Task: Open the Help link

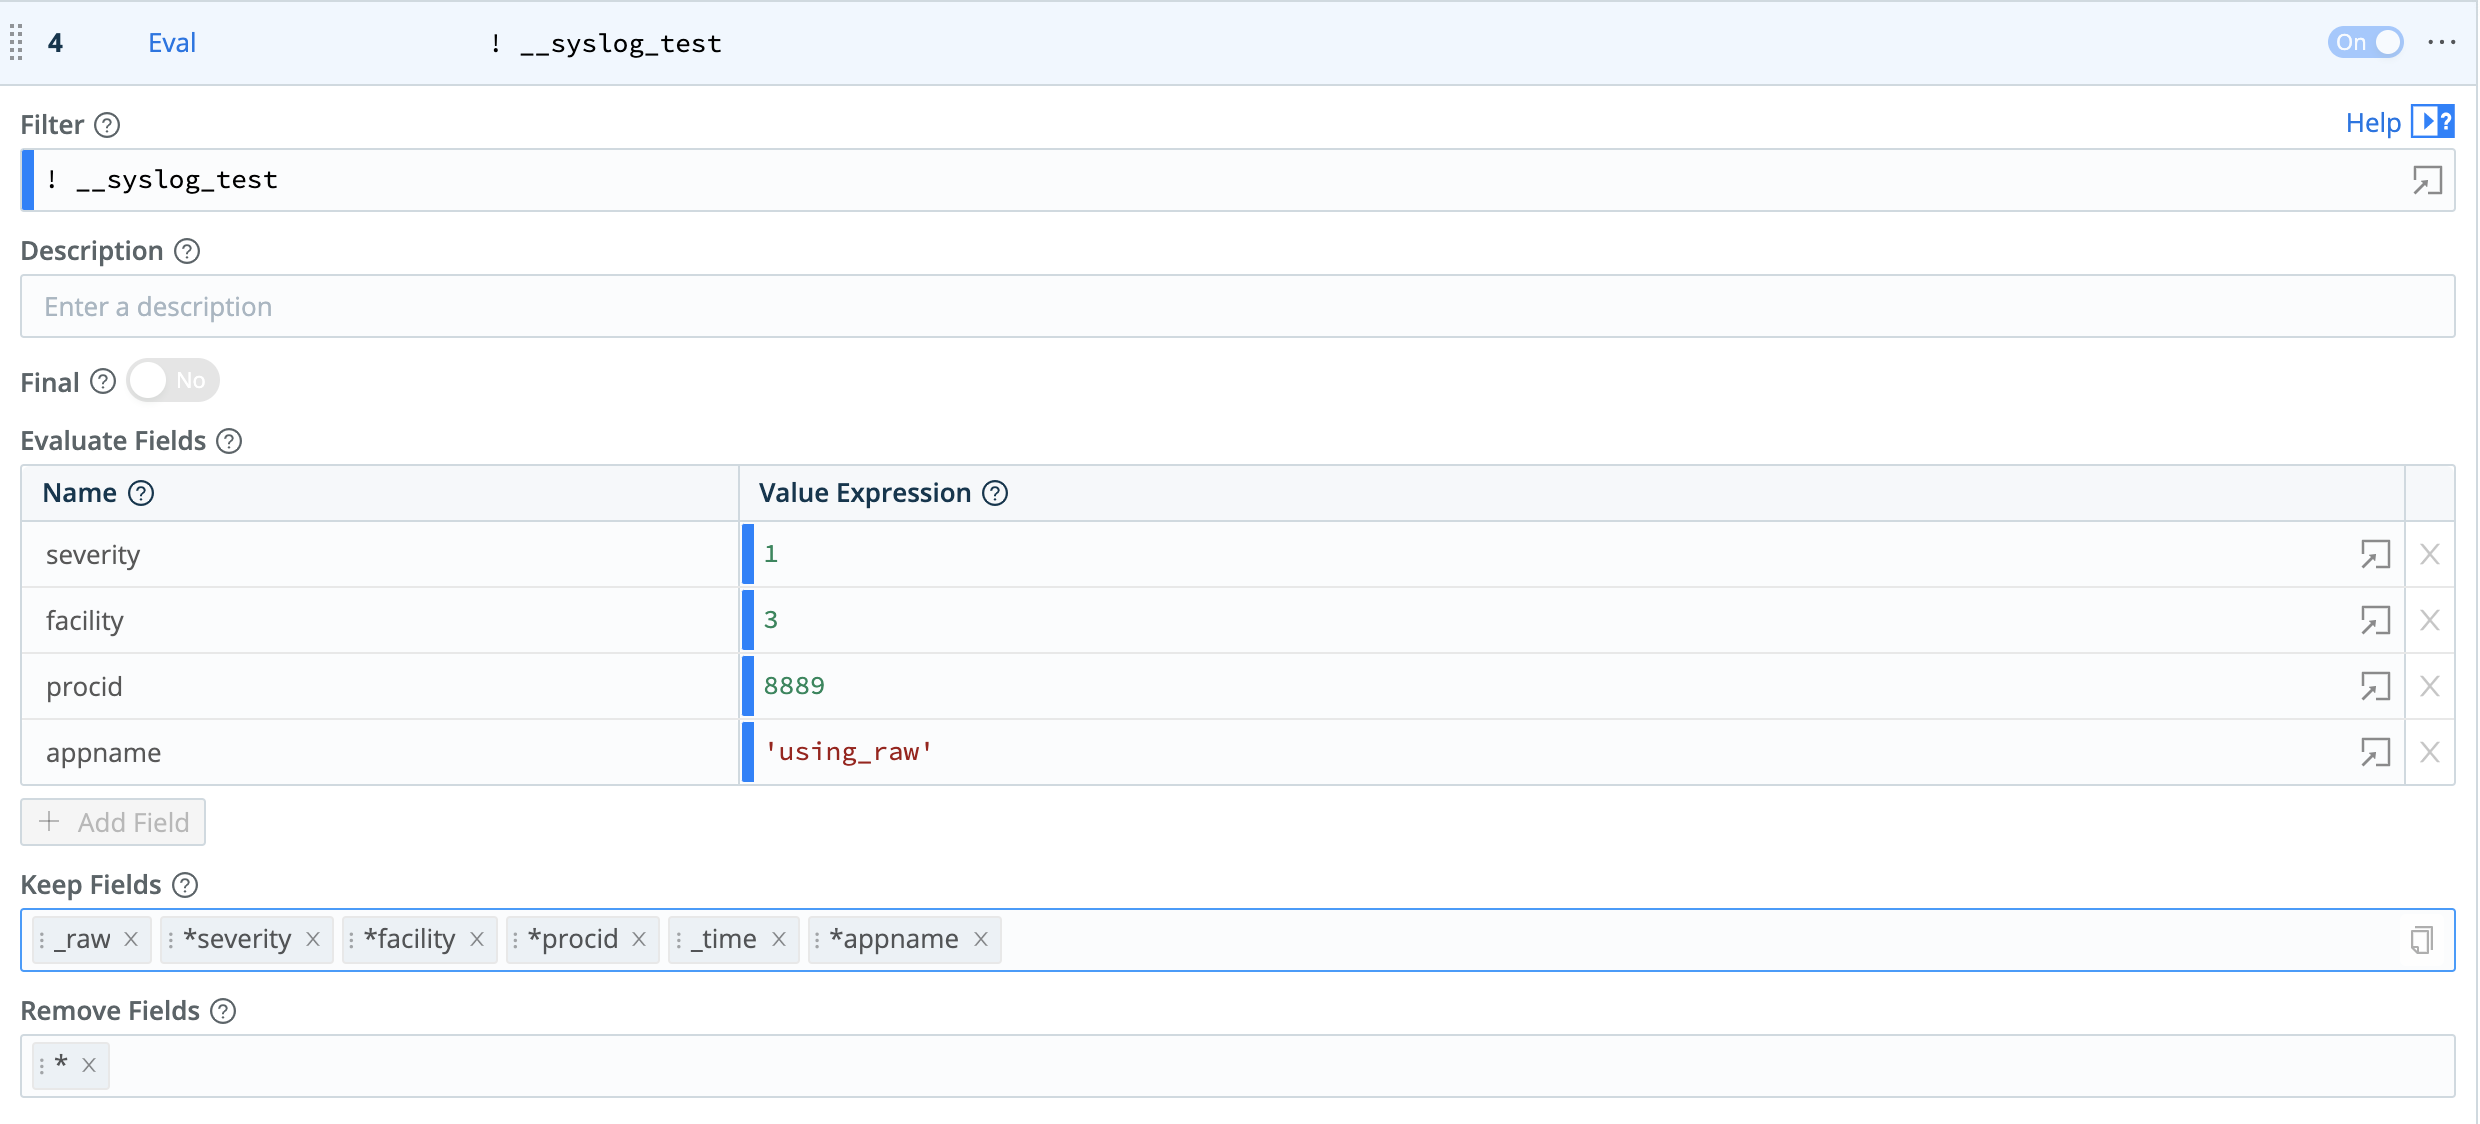Action: point(2373,122)
